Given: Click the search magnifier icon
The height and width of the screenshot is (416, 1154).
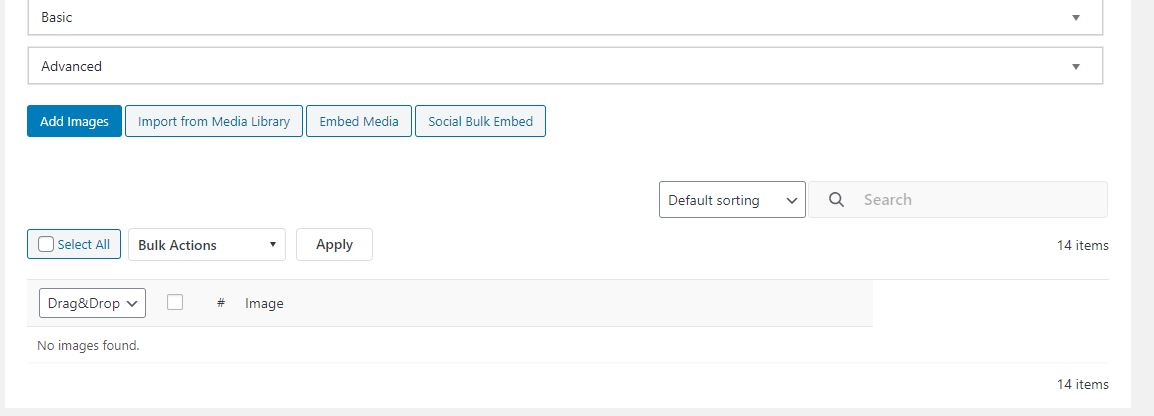Looking at the screenshot, I should point(837,200).
